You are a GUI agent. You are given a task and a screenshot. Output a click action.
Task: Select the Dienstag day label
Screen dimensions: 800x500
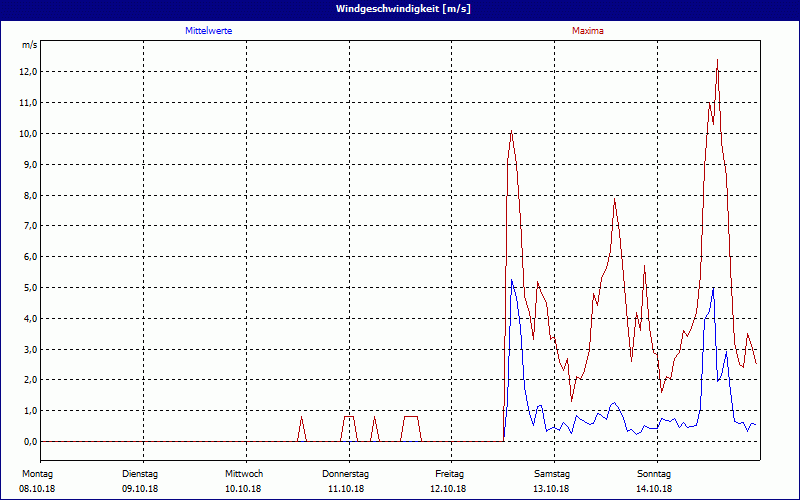pyautogui.click(x=140, y=473)
